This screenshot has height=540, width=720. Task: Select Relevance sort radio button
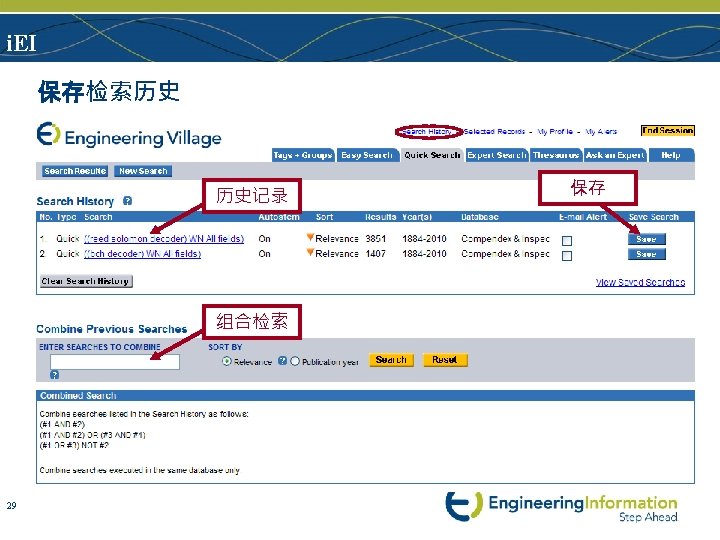227,361
